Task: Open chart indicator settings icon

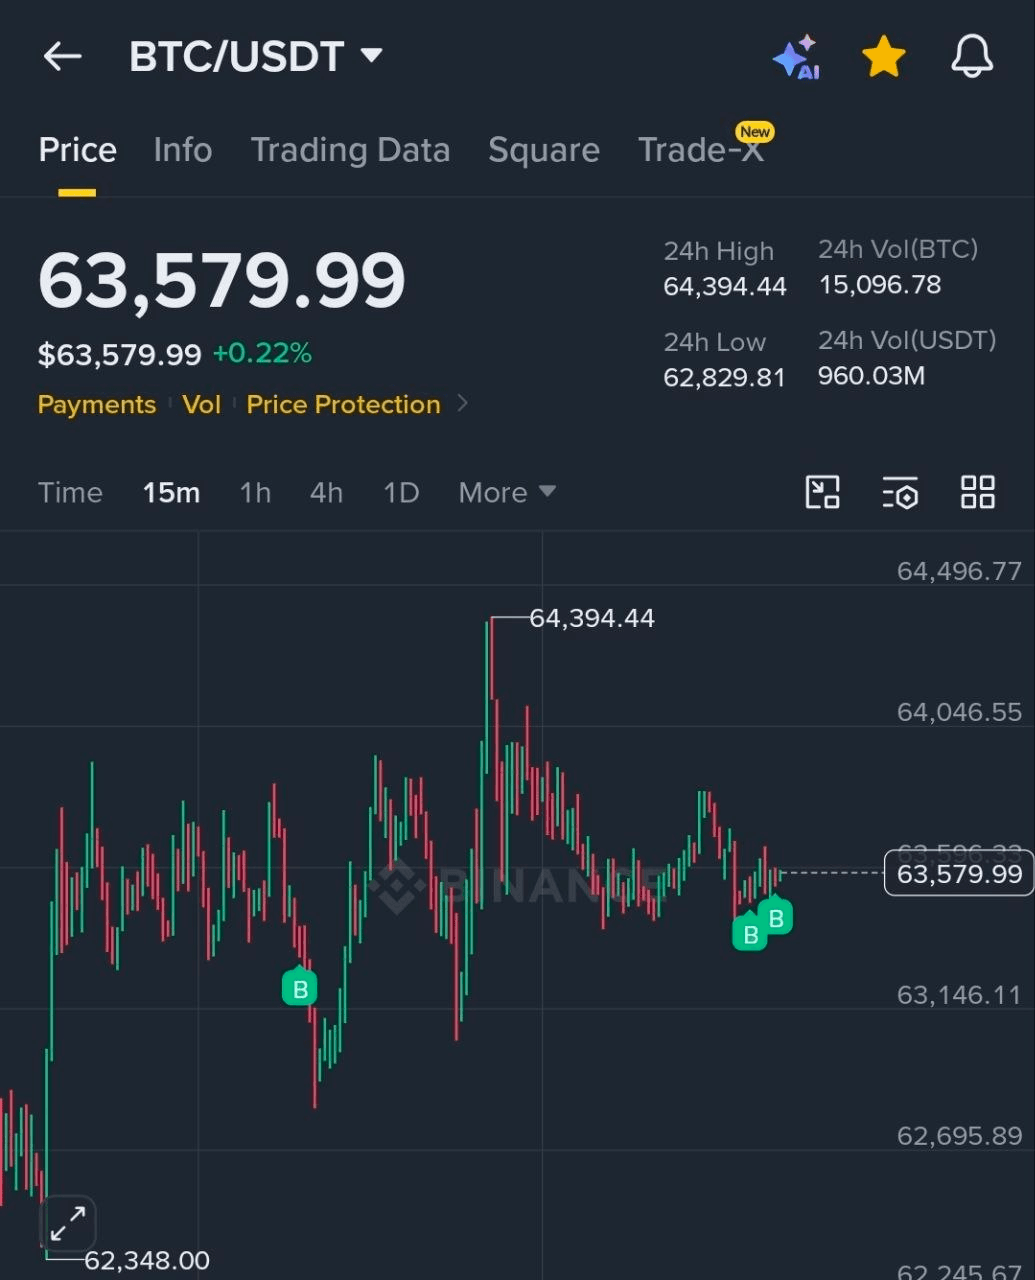Action: (x=900, y=493)
